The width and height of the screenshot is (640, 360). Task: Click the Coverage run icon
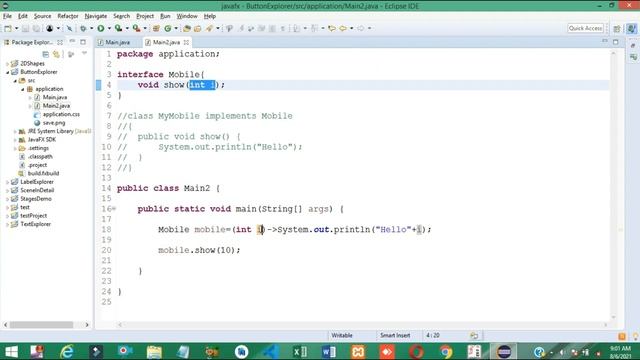tap(118, 28)
